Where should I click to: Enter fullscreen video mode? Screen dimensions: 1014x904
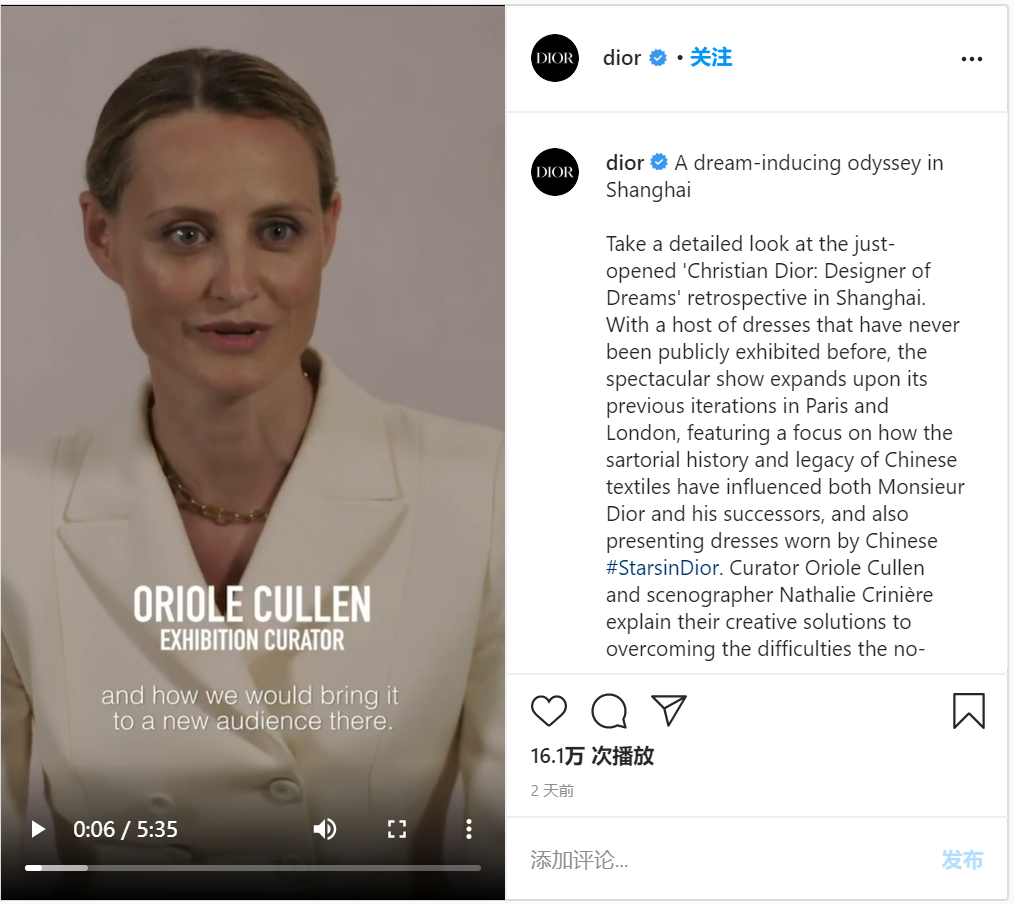pyautogui.click(x=396, y=829)
